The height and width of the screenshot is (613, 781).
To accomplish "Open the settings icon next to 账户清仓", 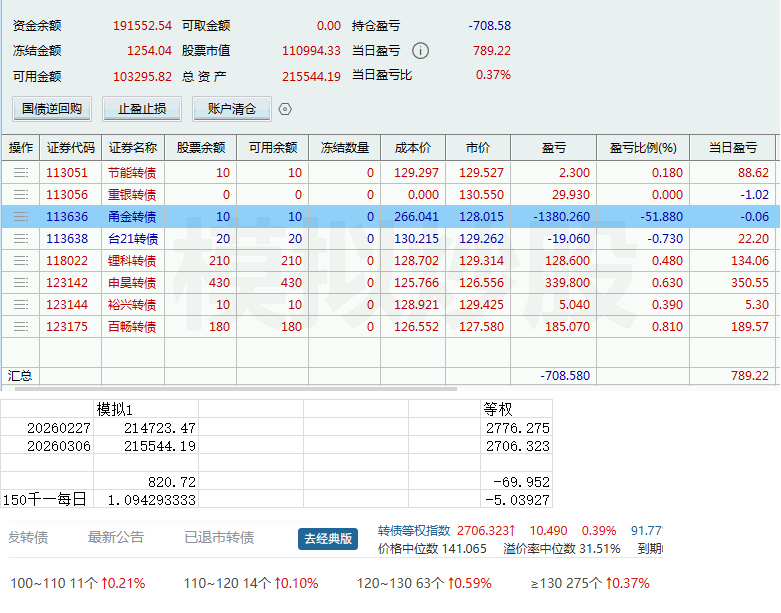I will click(x=285, y=109).
